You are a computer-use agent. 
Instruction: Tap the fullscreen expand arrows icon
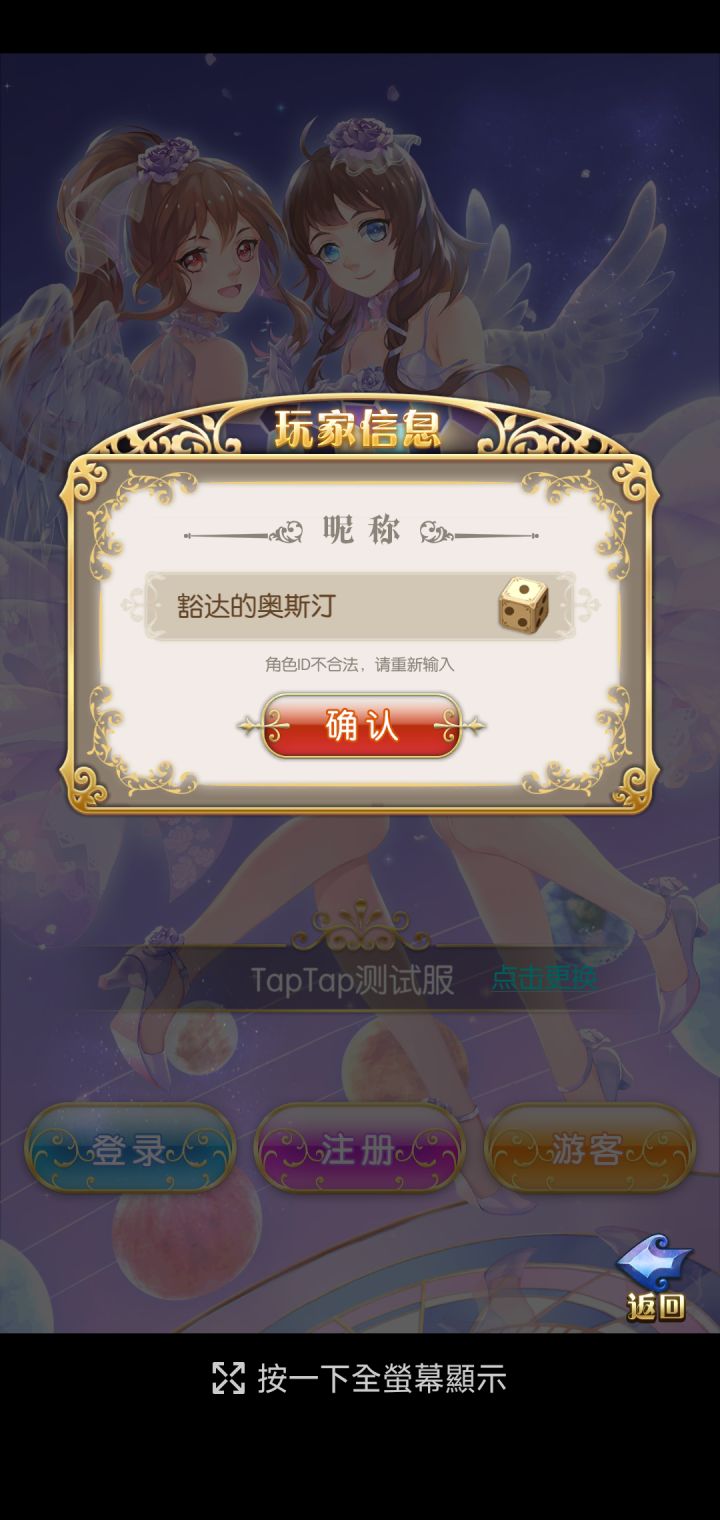pyautogui.click(x=228, y=1378)
